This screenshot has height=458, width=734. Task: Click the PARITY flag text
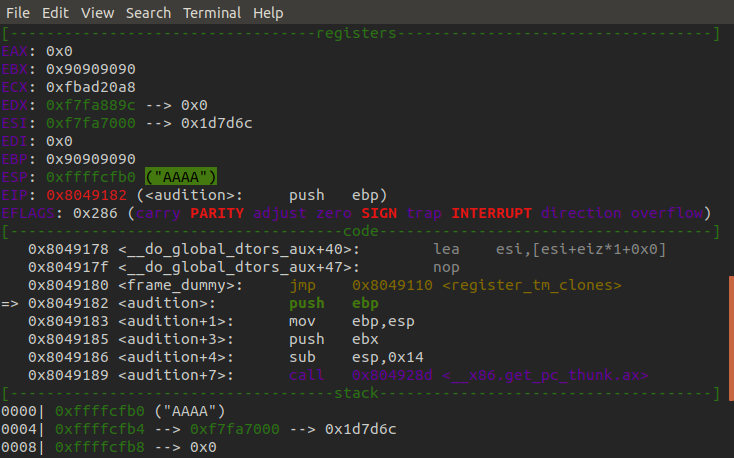click(217, 213)
